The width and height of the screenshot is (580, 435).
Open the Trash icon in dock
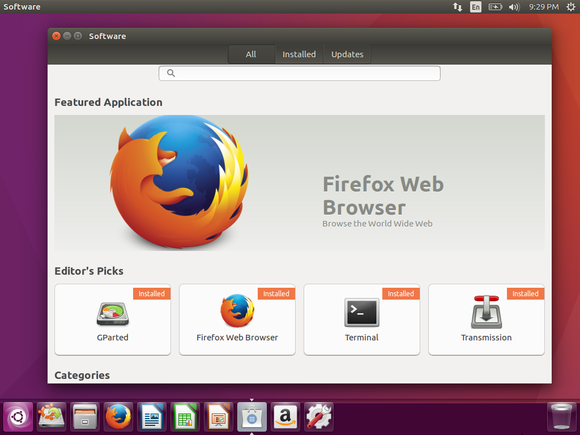(x=561, y=417)
